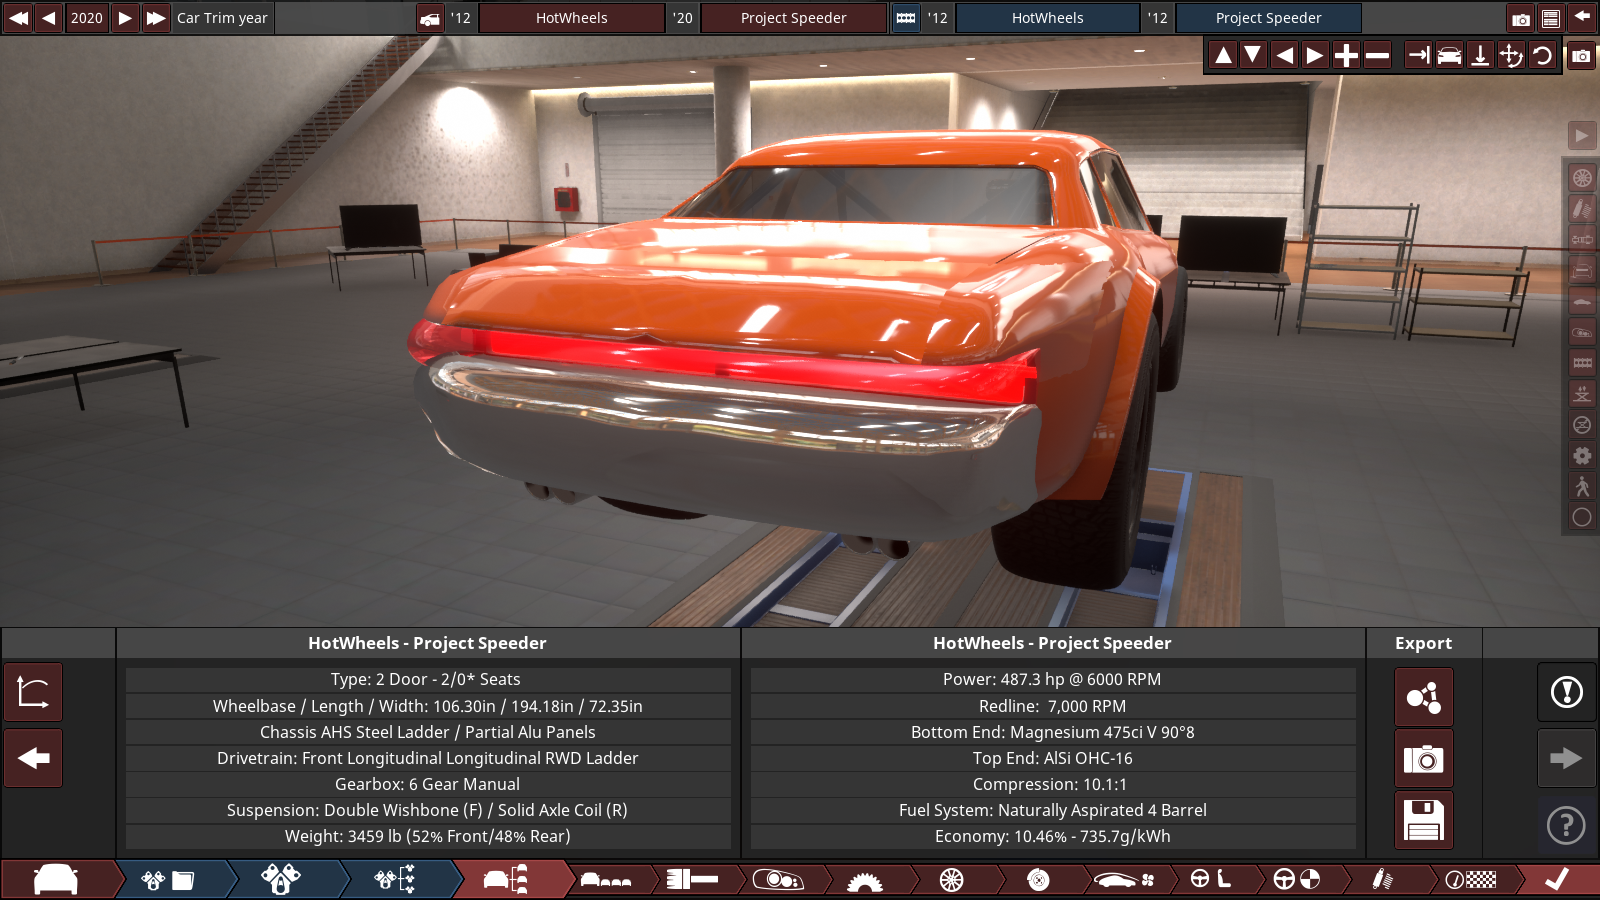1600x900 pixels.
Task: Open the gearbox drivetrain tab
Action: click(x=865, y=879)
